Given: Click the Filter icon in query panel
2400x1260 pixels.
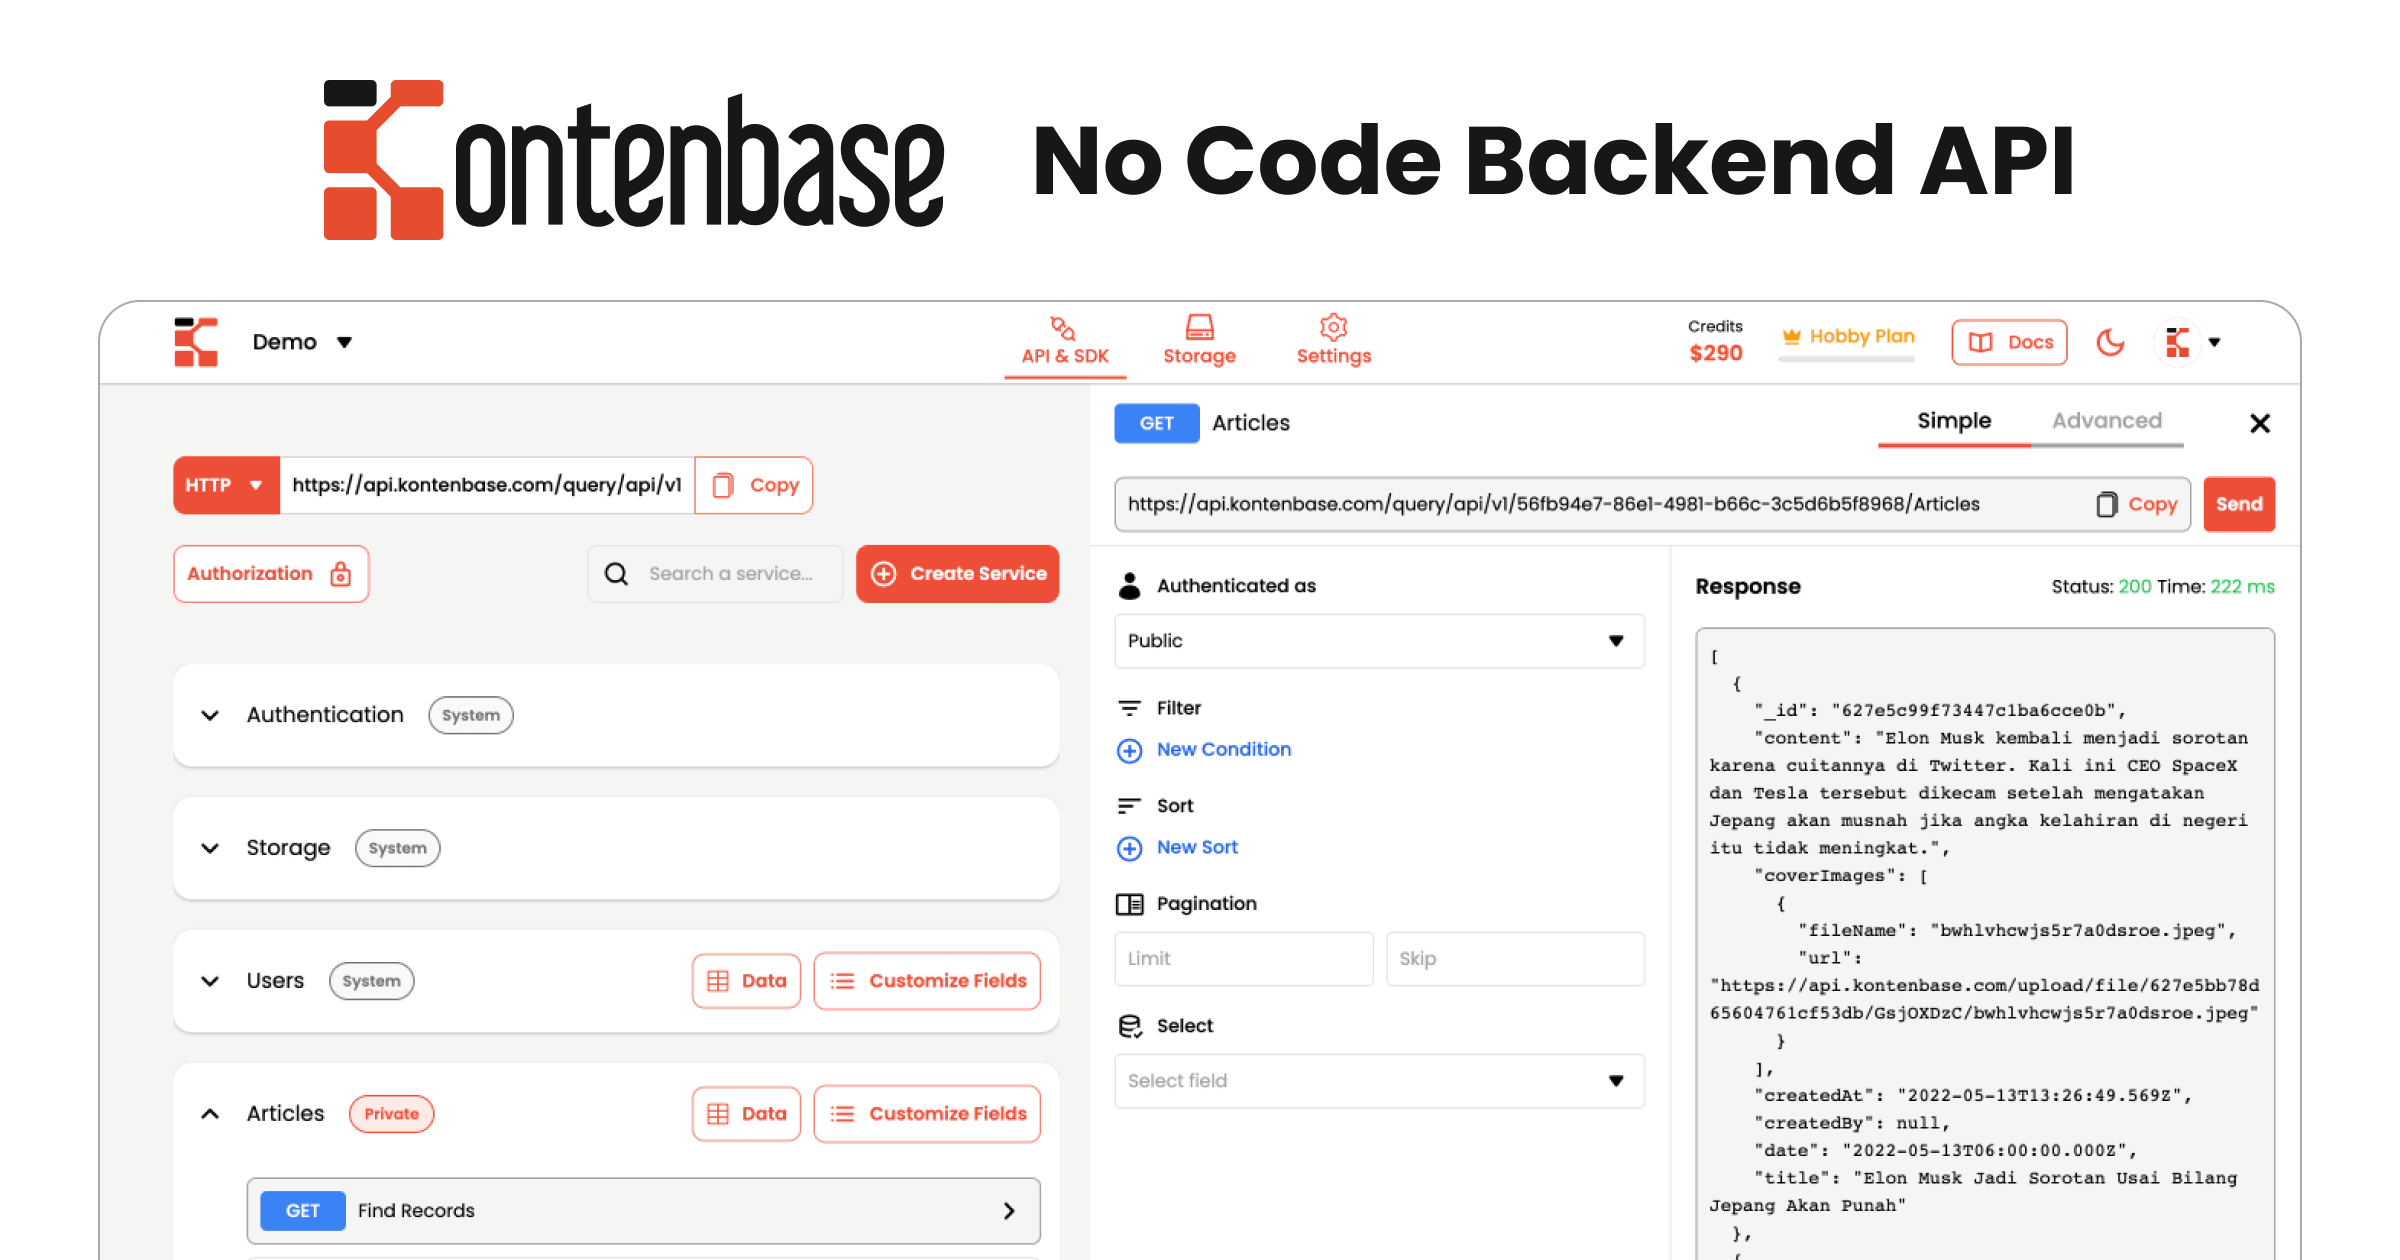Looking at the screenshot, I should pyautogui.click(x=1130, y=707).
